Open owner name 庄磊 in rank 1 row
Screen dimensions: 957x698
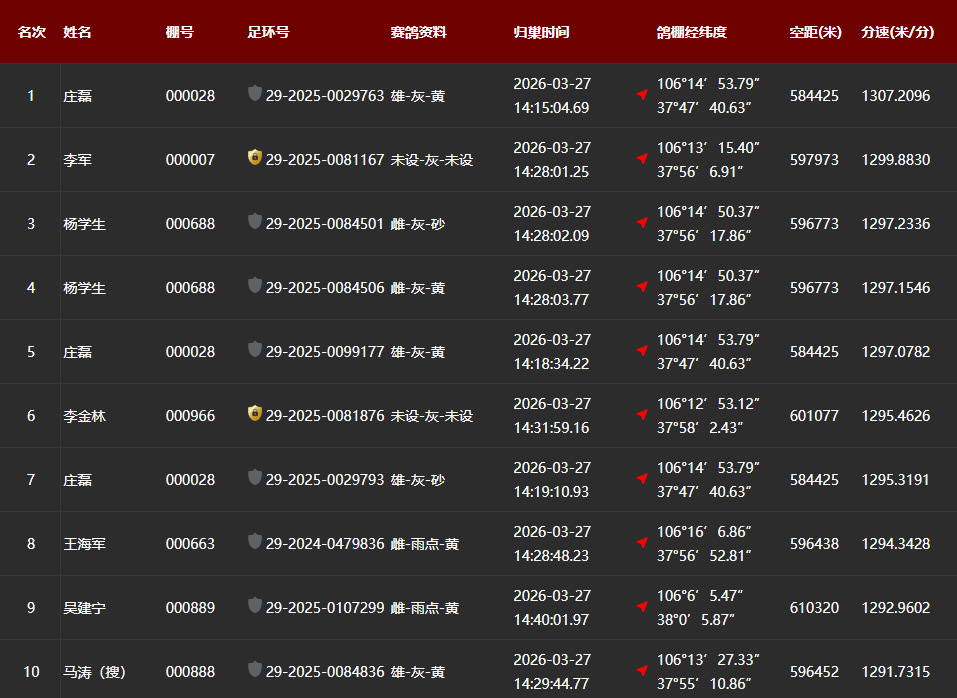pyautogui.click(x=77, y=96)
